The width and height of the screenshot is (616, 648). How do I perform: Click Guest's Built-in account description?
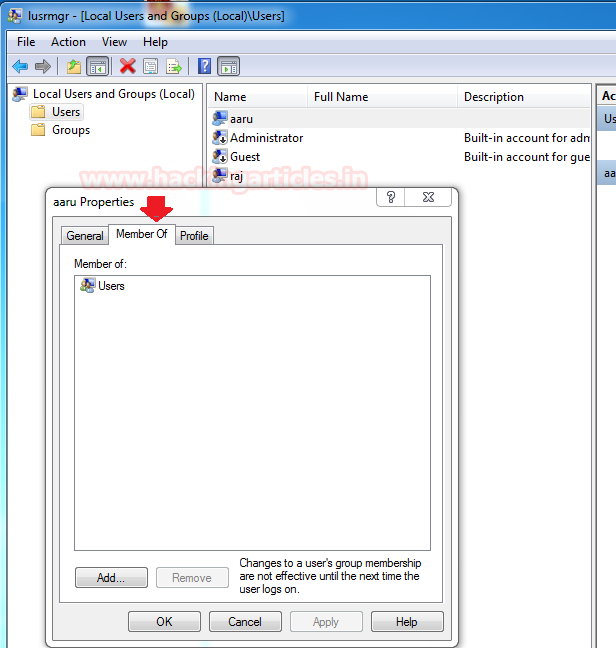pos(527,156)
